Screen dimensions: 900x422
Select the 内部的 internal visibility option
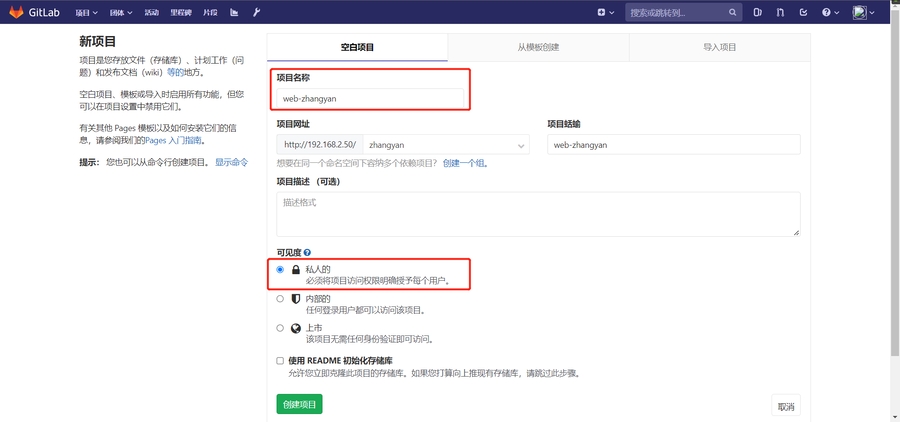(x=280, y=298)
